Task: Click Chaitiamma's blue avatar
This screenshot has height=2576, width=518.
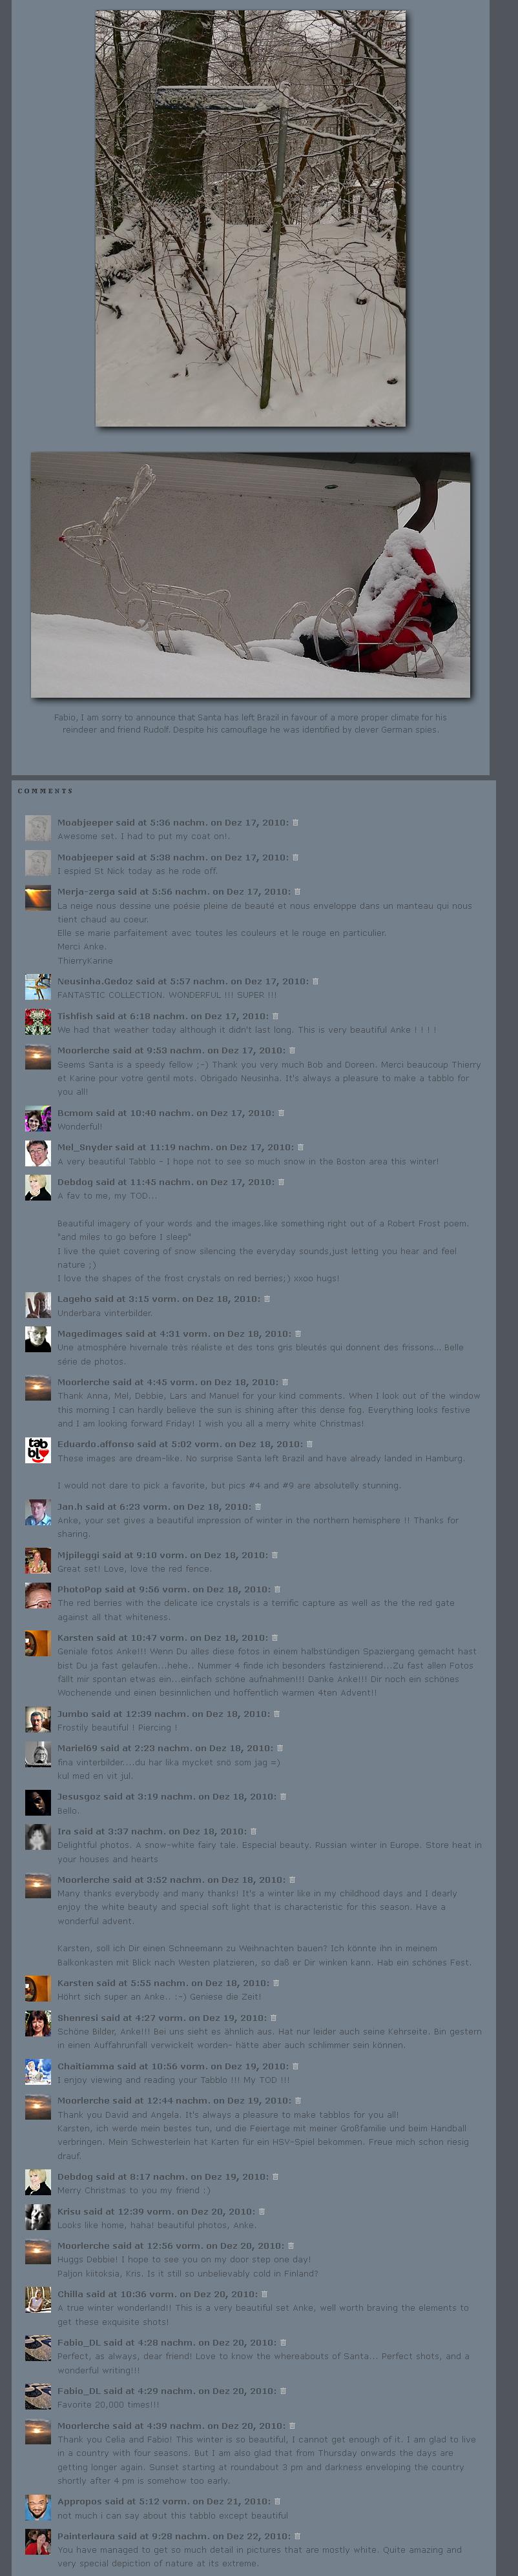Action: point(38,2072)
